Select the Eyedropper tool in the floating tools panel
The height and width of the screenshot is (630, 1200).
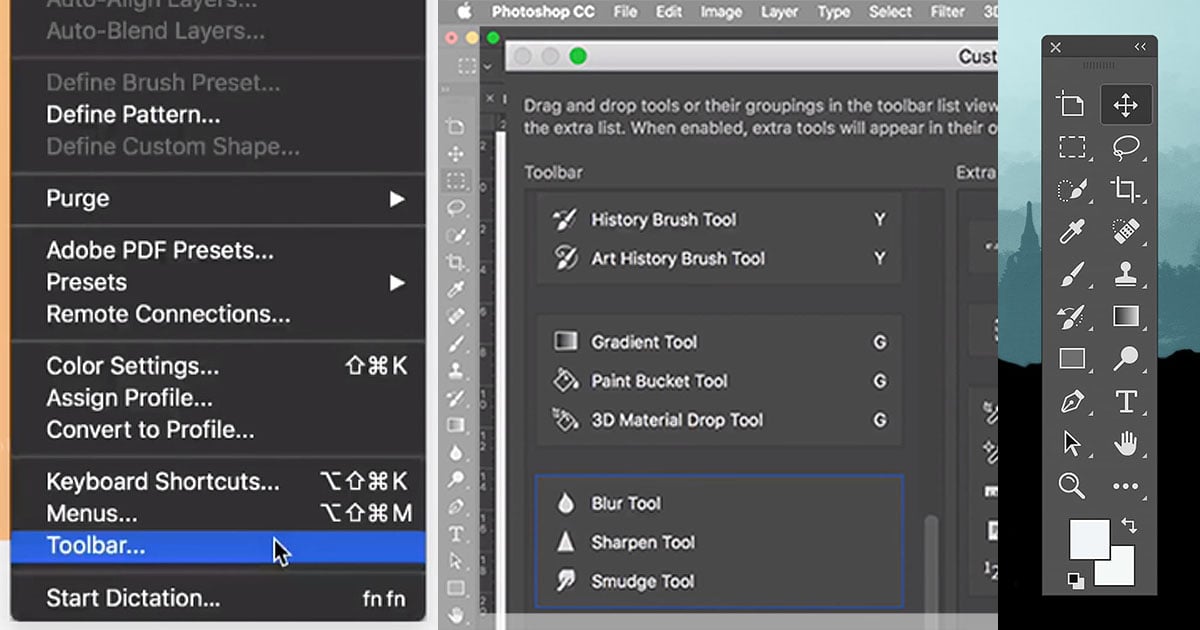pos(1072,232)
